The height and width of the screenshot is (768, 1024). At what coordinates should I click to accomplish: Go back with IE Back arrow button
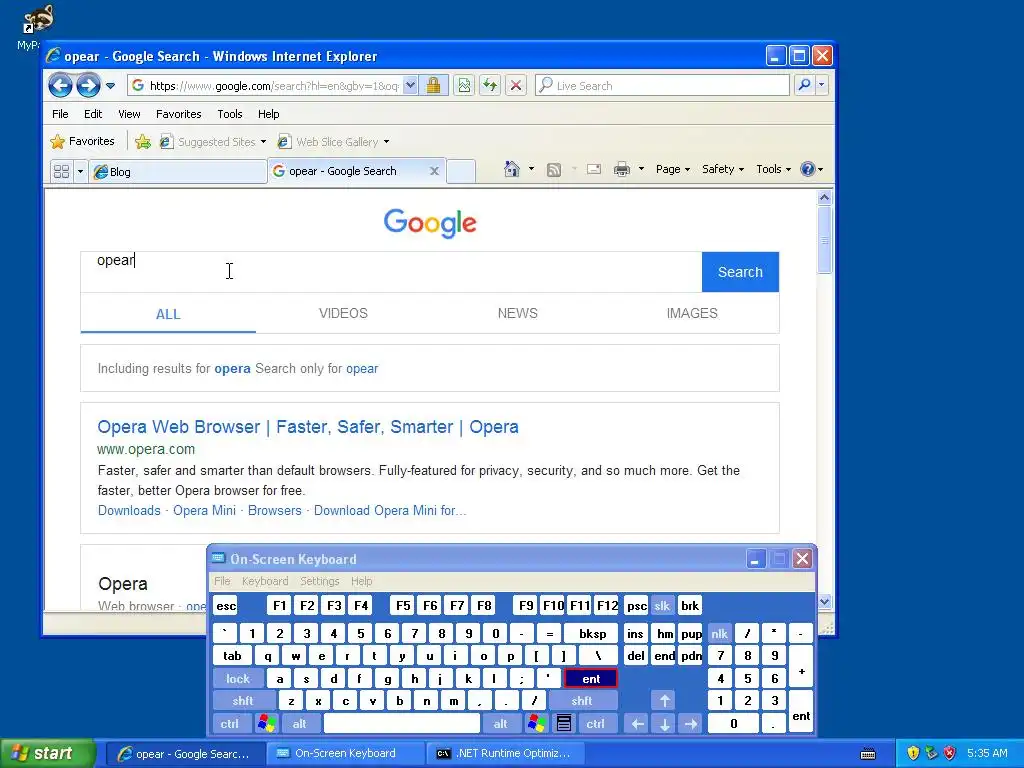pyautogui.click(x=60, y=86)
